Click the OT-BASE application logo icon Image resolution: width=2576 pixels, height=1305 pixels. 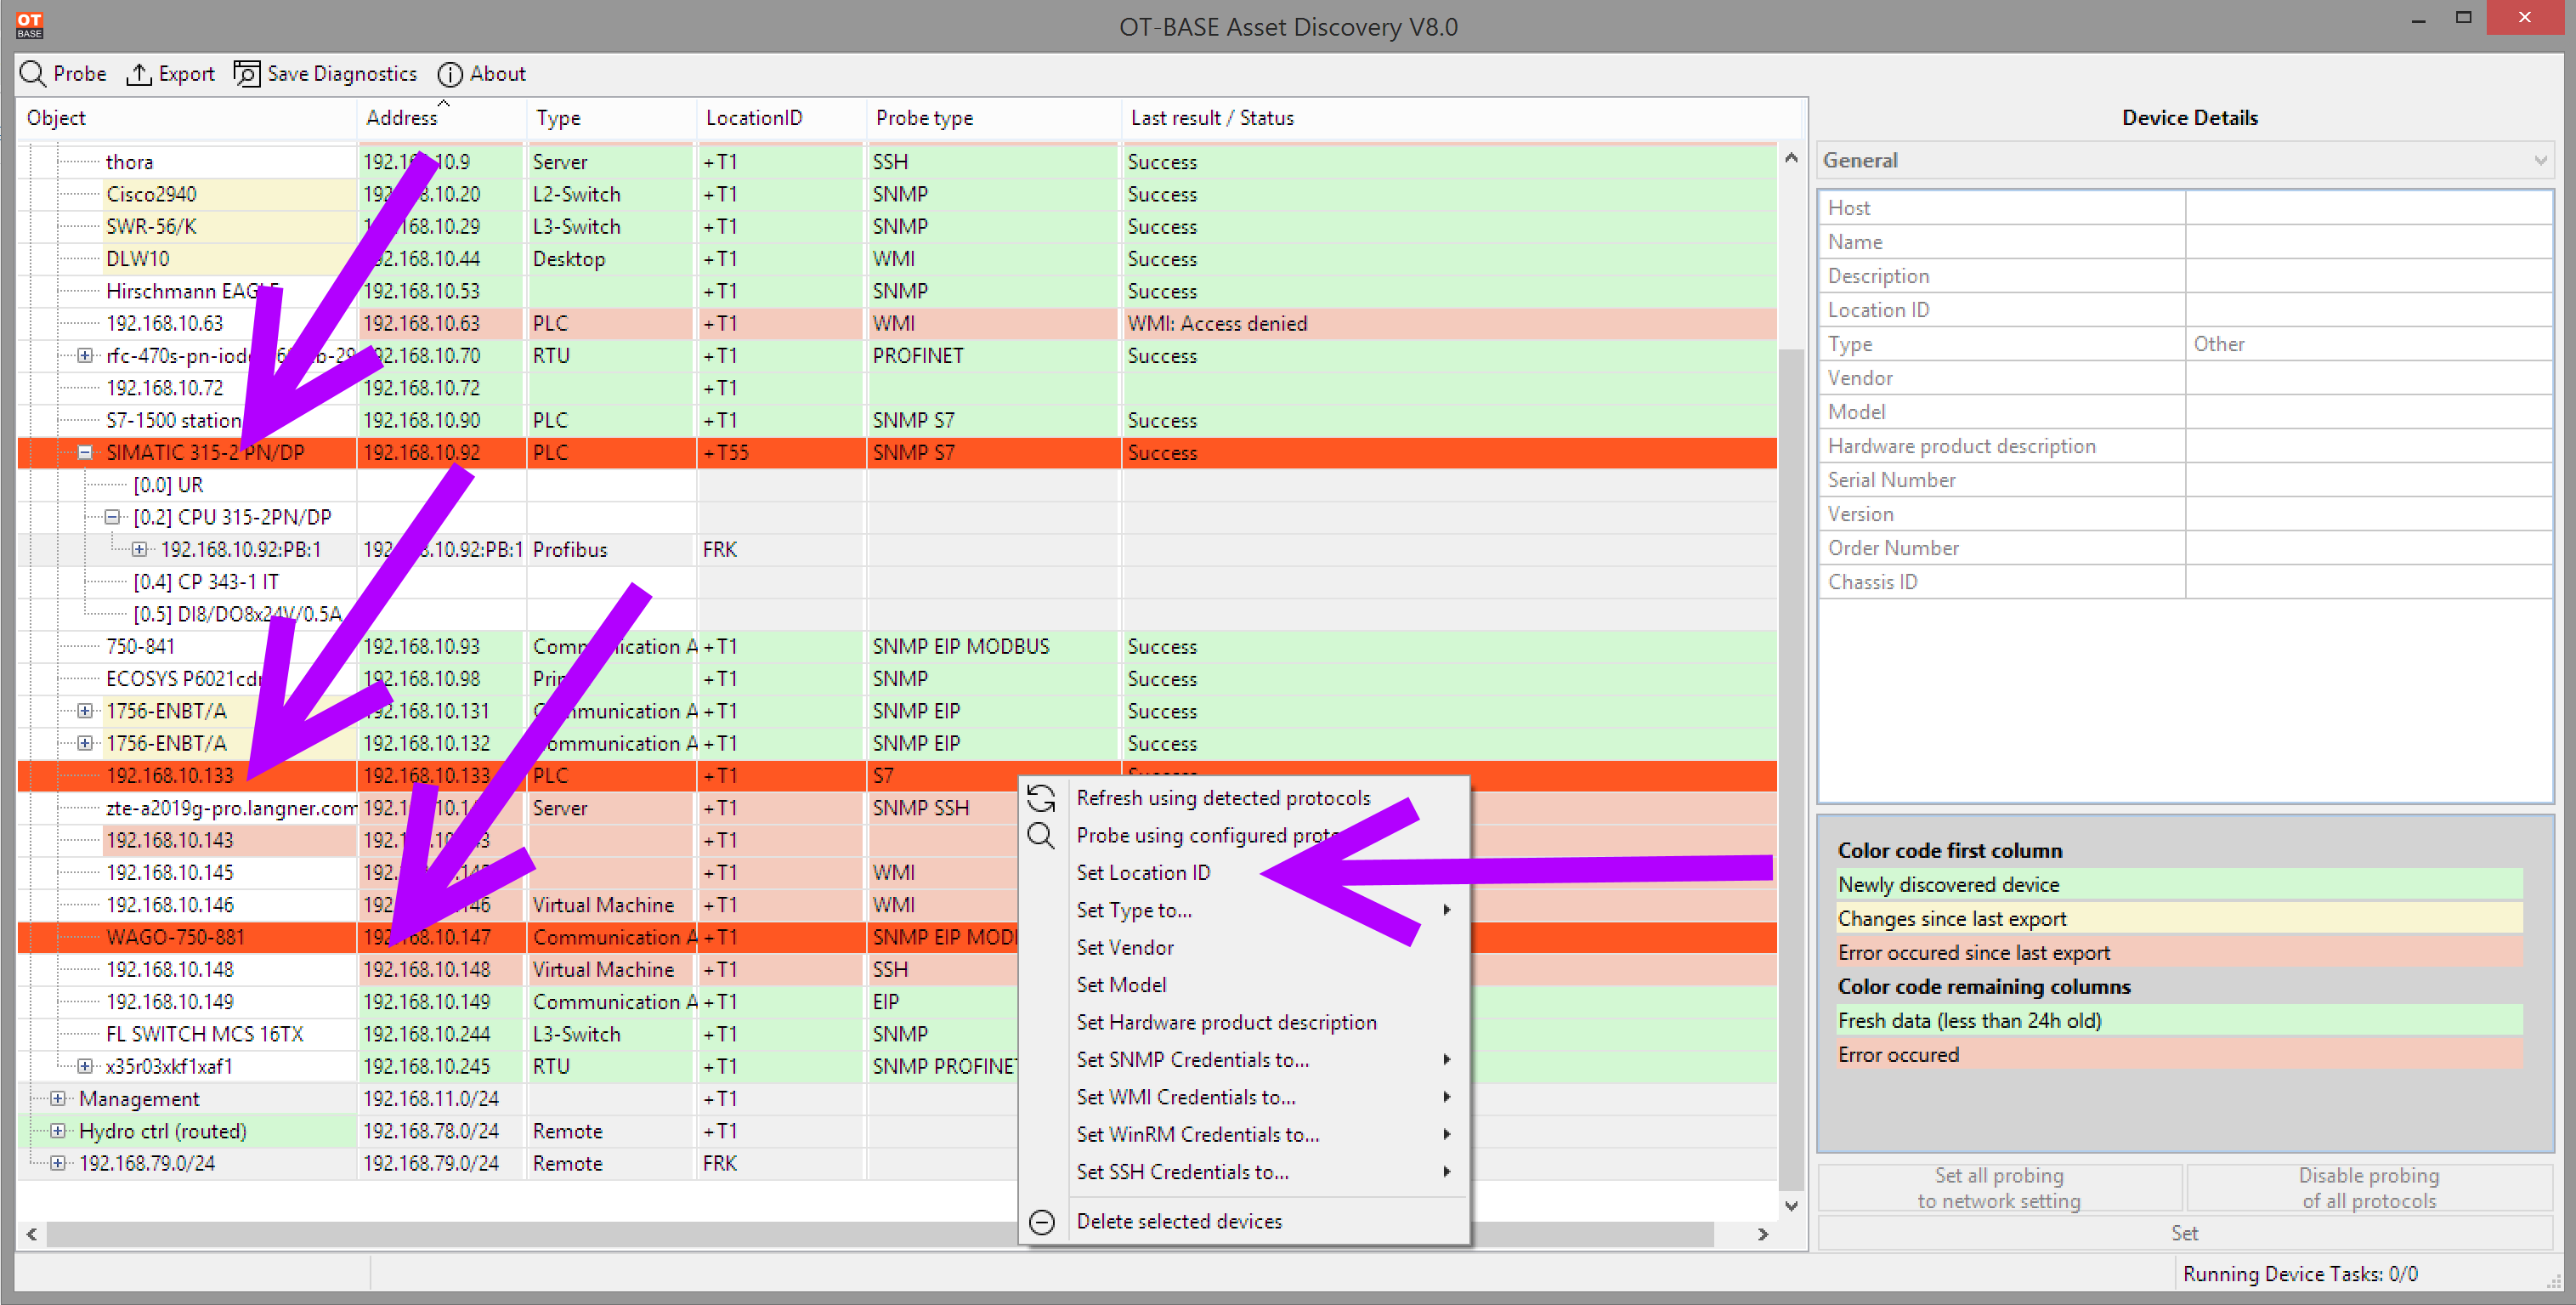tap(29, 25)
